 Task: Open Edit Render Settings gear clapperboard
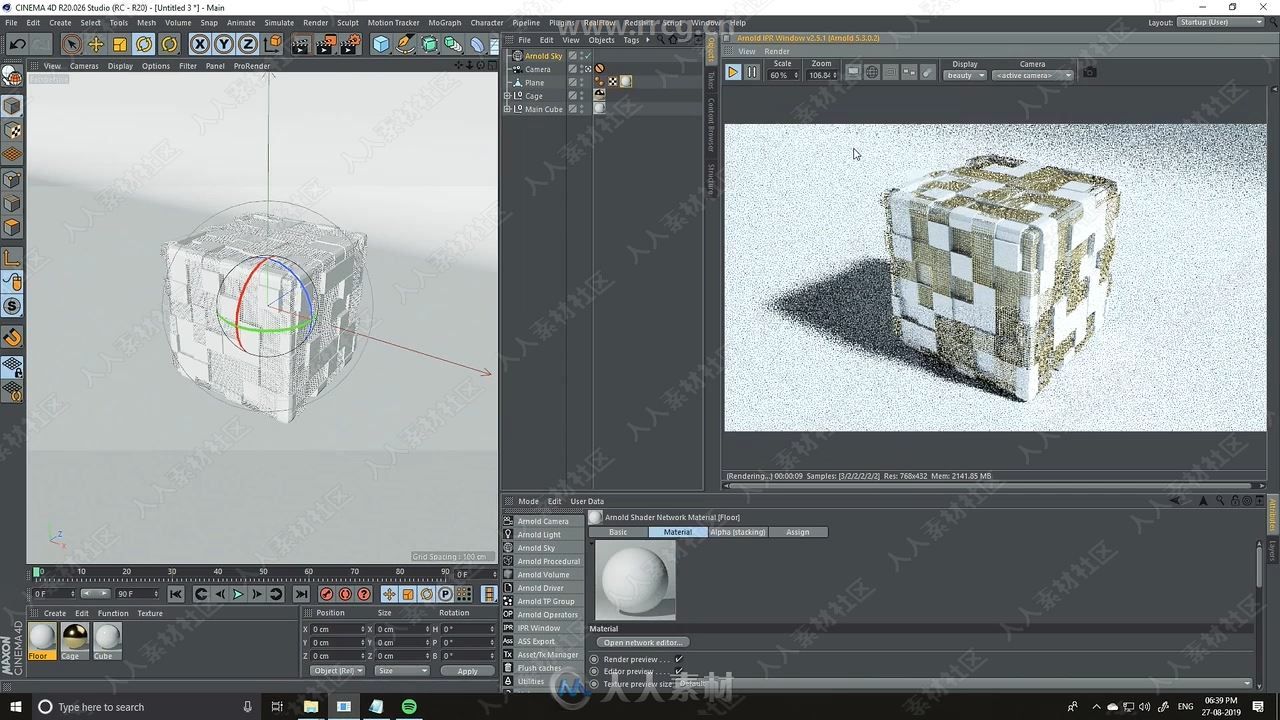tap(350, 44)
